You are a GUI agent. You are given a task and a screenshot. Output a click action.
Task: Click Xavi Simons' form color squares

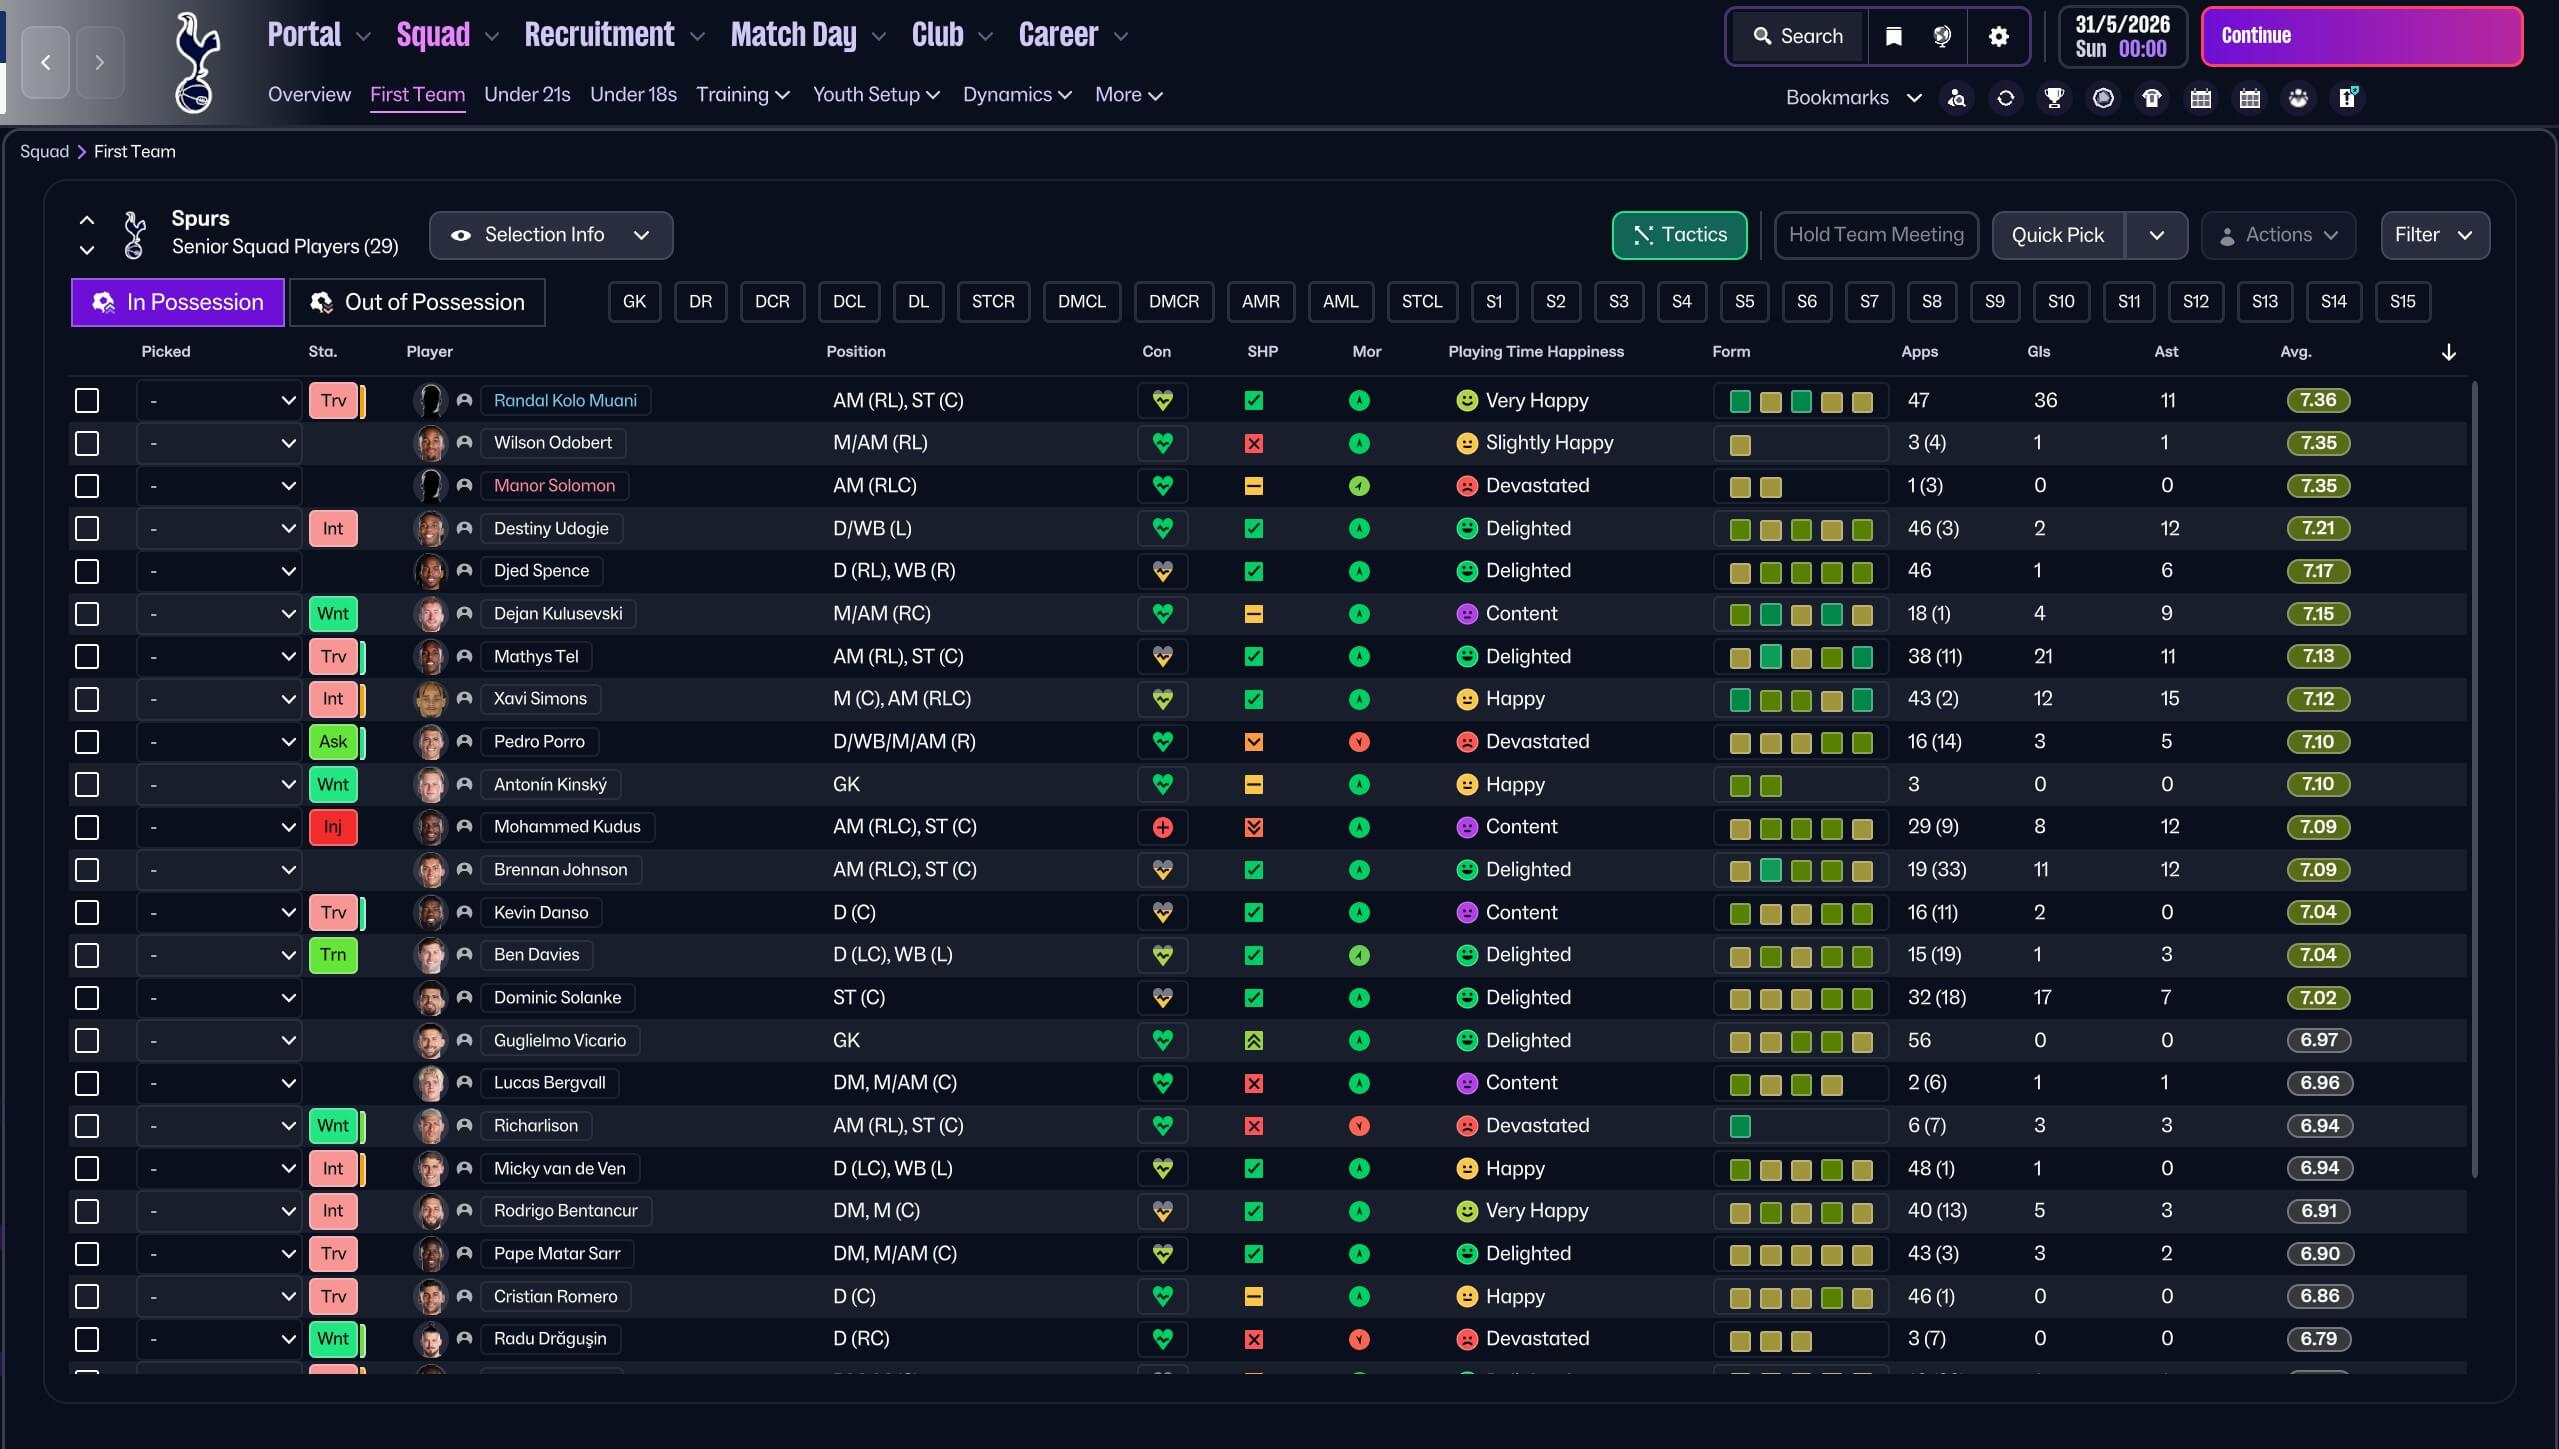pyautogui.click(x=1800, y=700)
